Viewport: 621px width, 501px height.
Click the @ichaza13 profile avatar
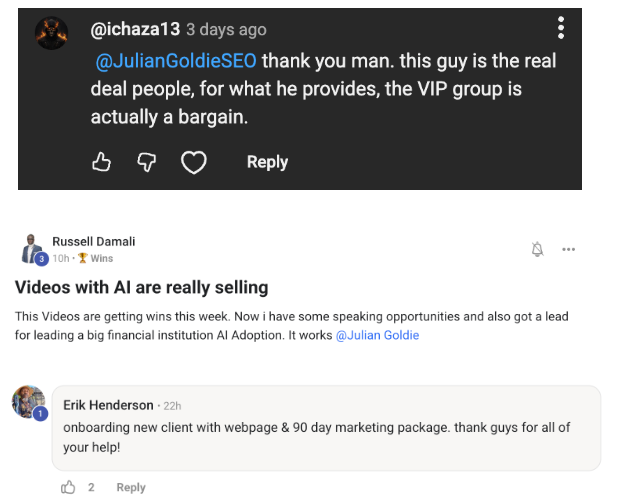(x=51, y=33)
